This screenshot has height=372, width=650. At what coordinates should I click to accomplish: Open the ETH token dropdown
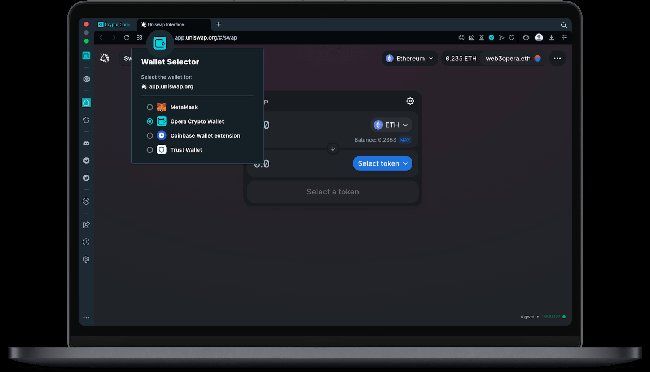tap(391, 125)
